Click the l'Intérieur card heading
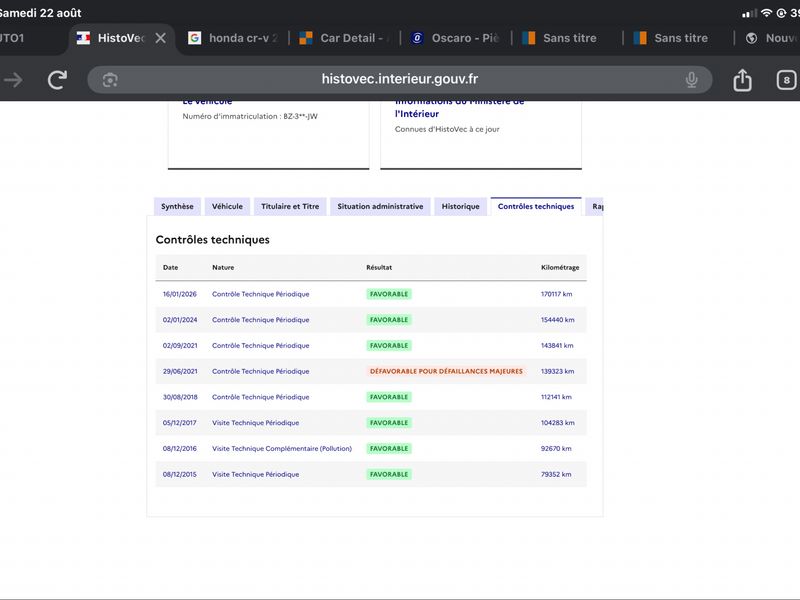The image size is (800, 600). pos(416,114)
